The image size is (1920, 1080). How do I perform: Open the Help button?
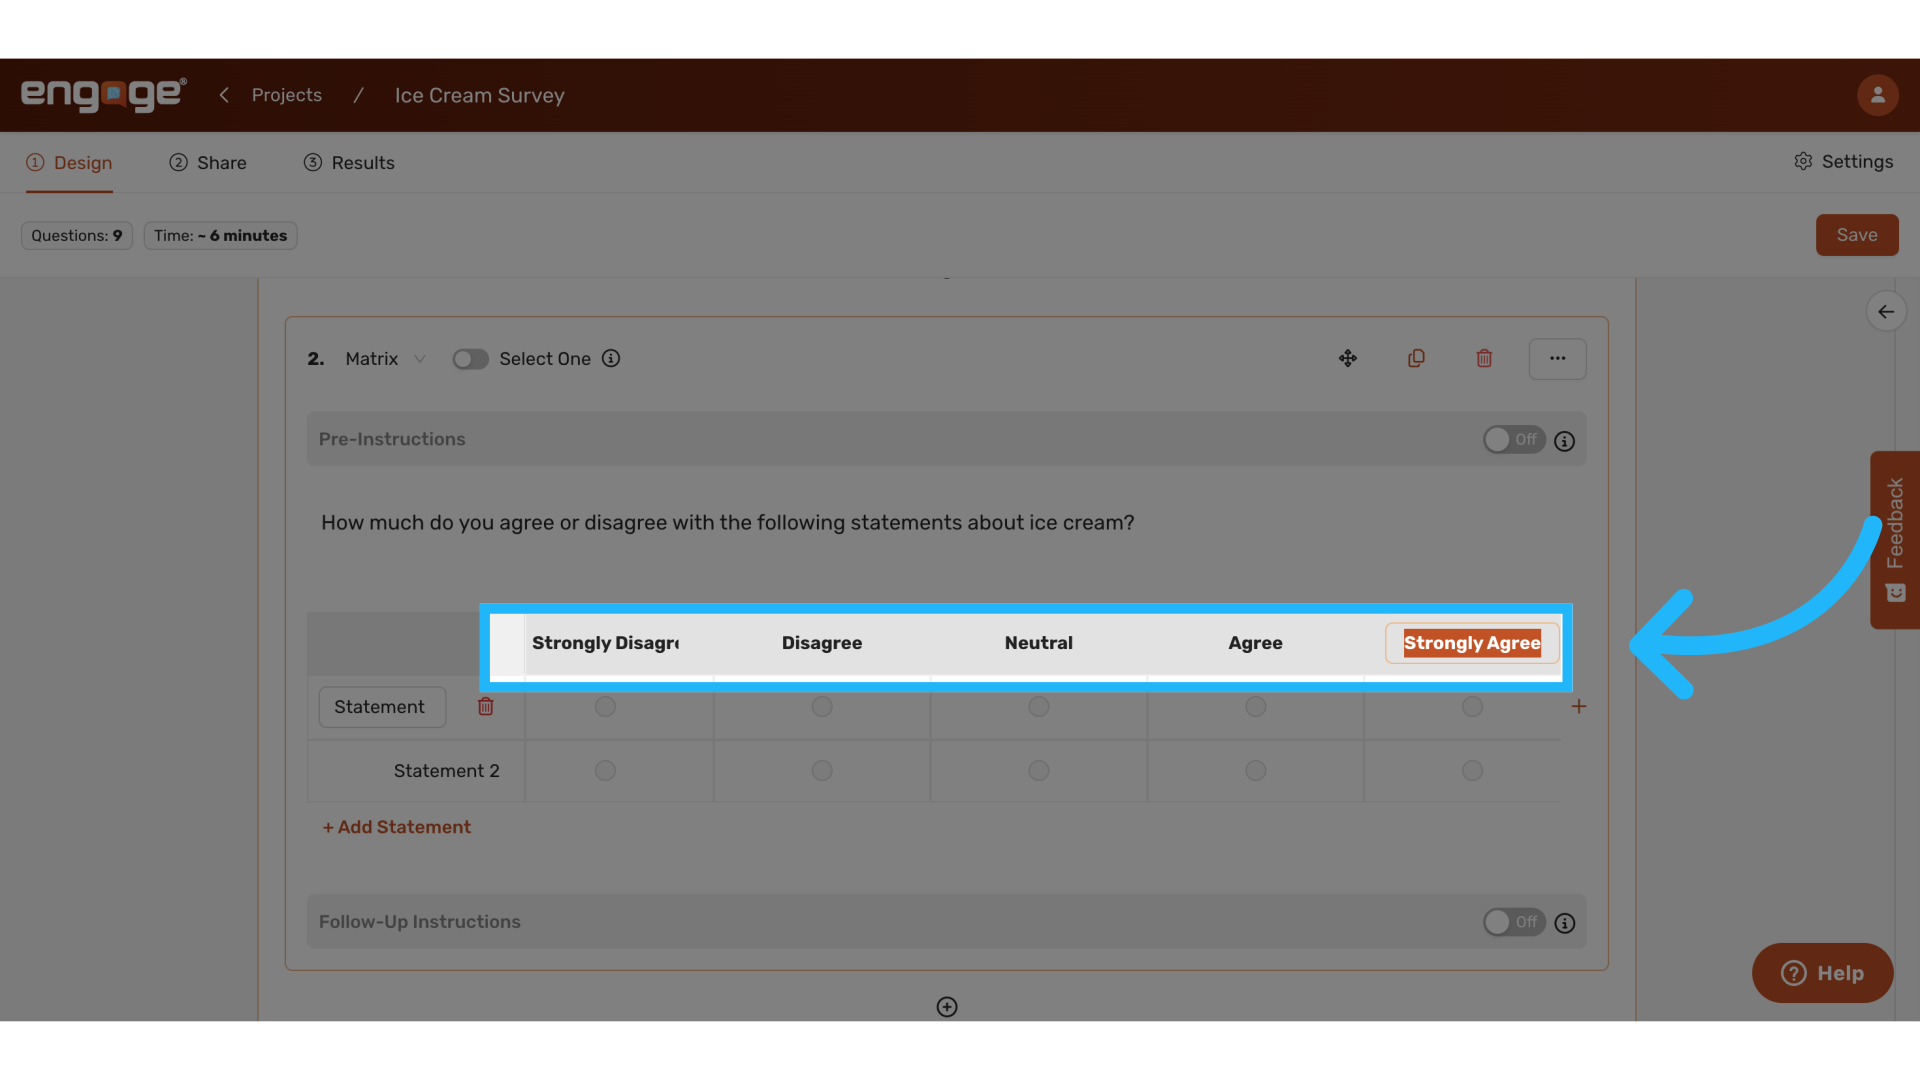[x=1822, y=973]
